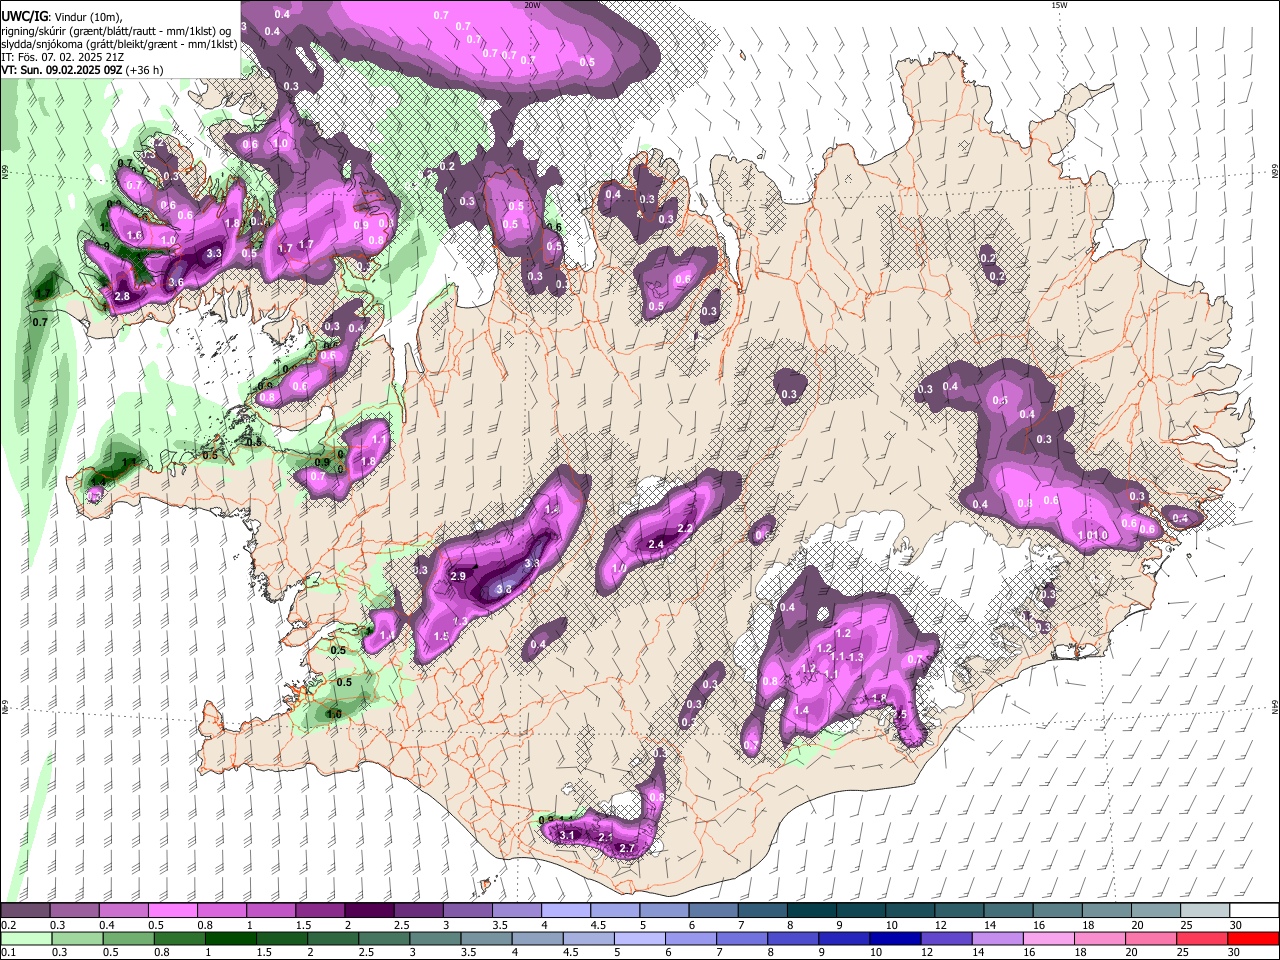Click the white 30 swatch ending the snow legend
Image resolution: width=1280 pixels, height=960 pixels.
(x=1255, y=910)
